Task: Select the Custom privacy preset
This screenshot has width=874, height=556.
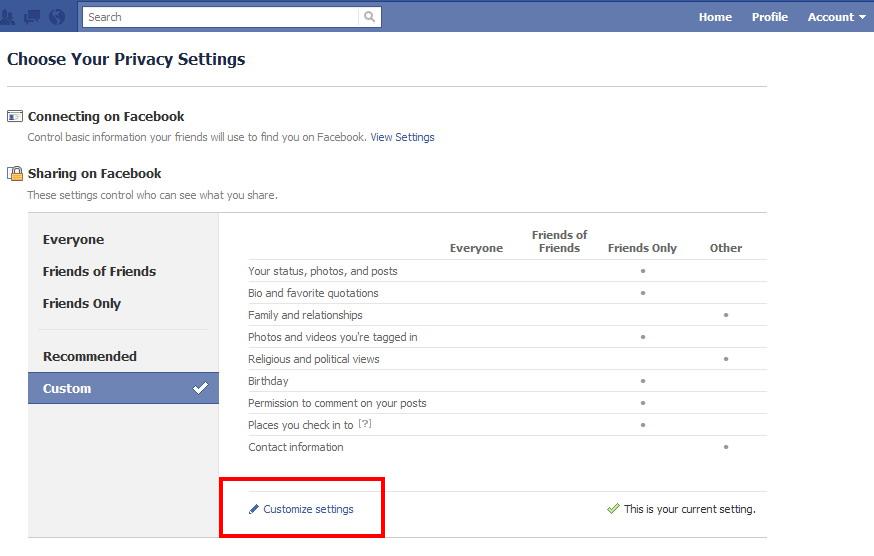Action: tap(123, 388)
